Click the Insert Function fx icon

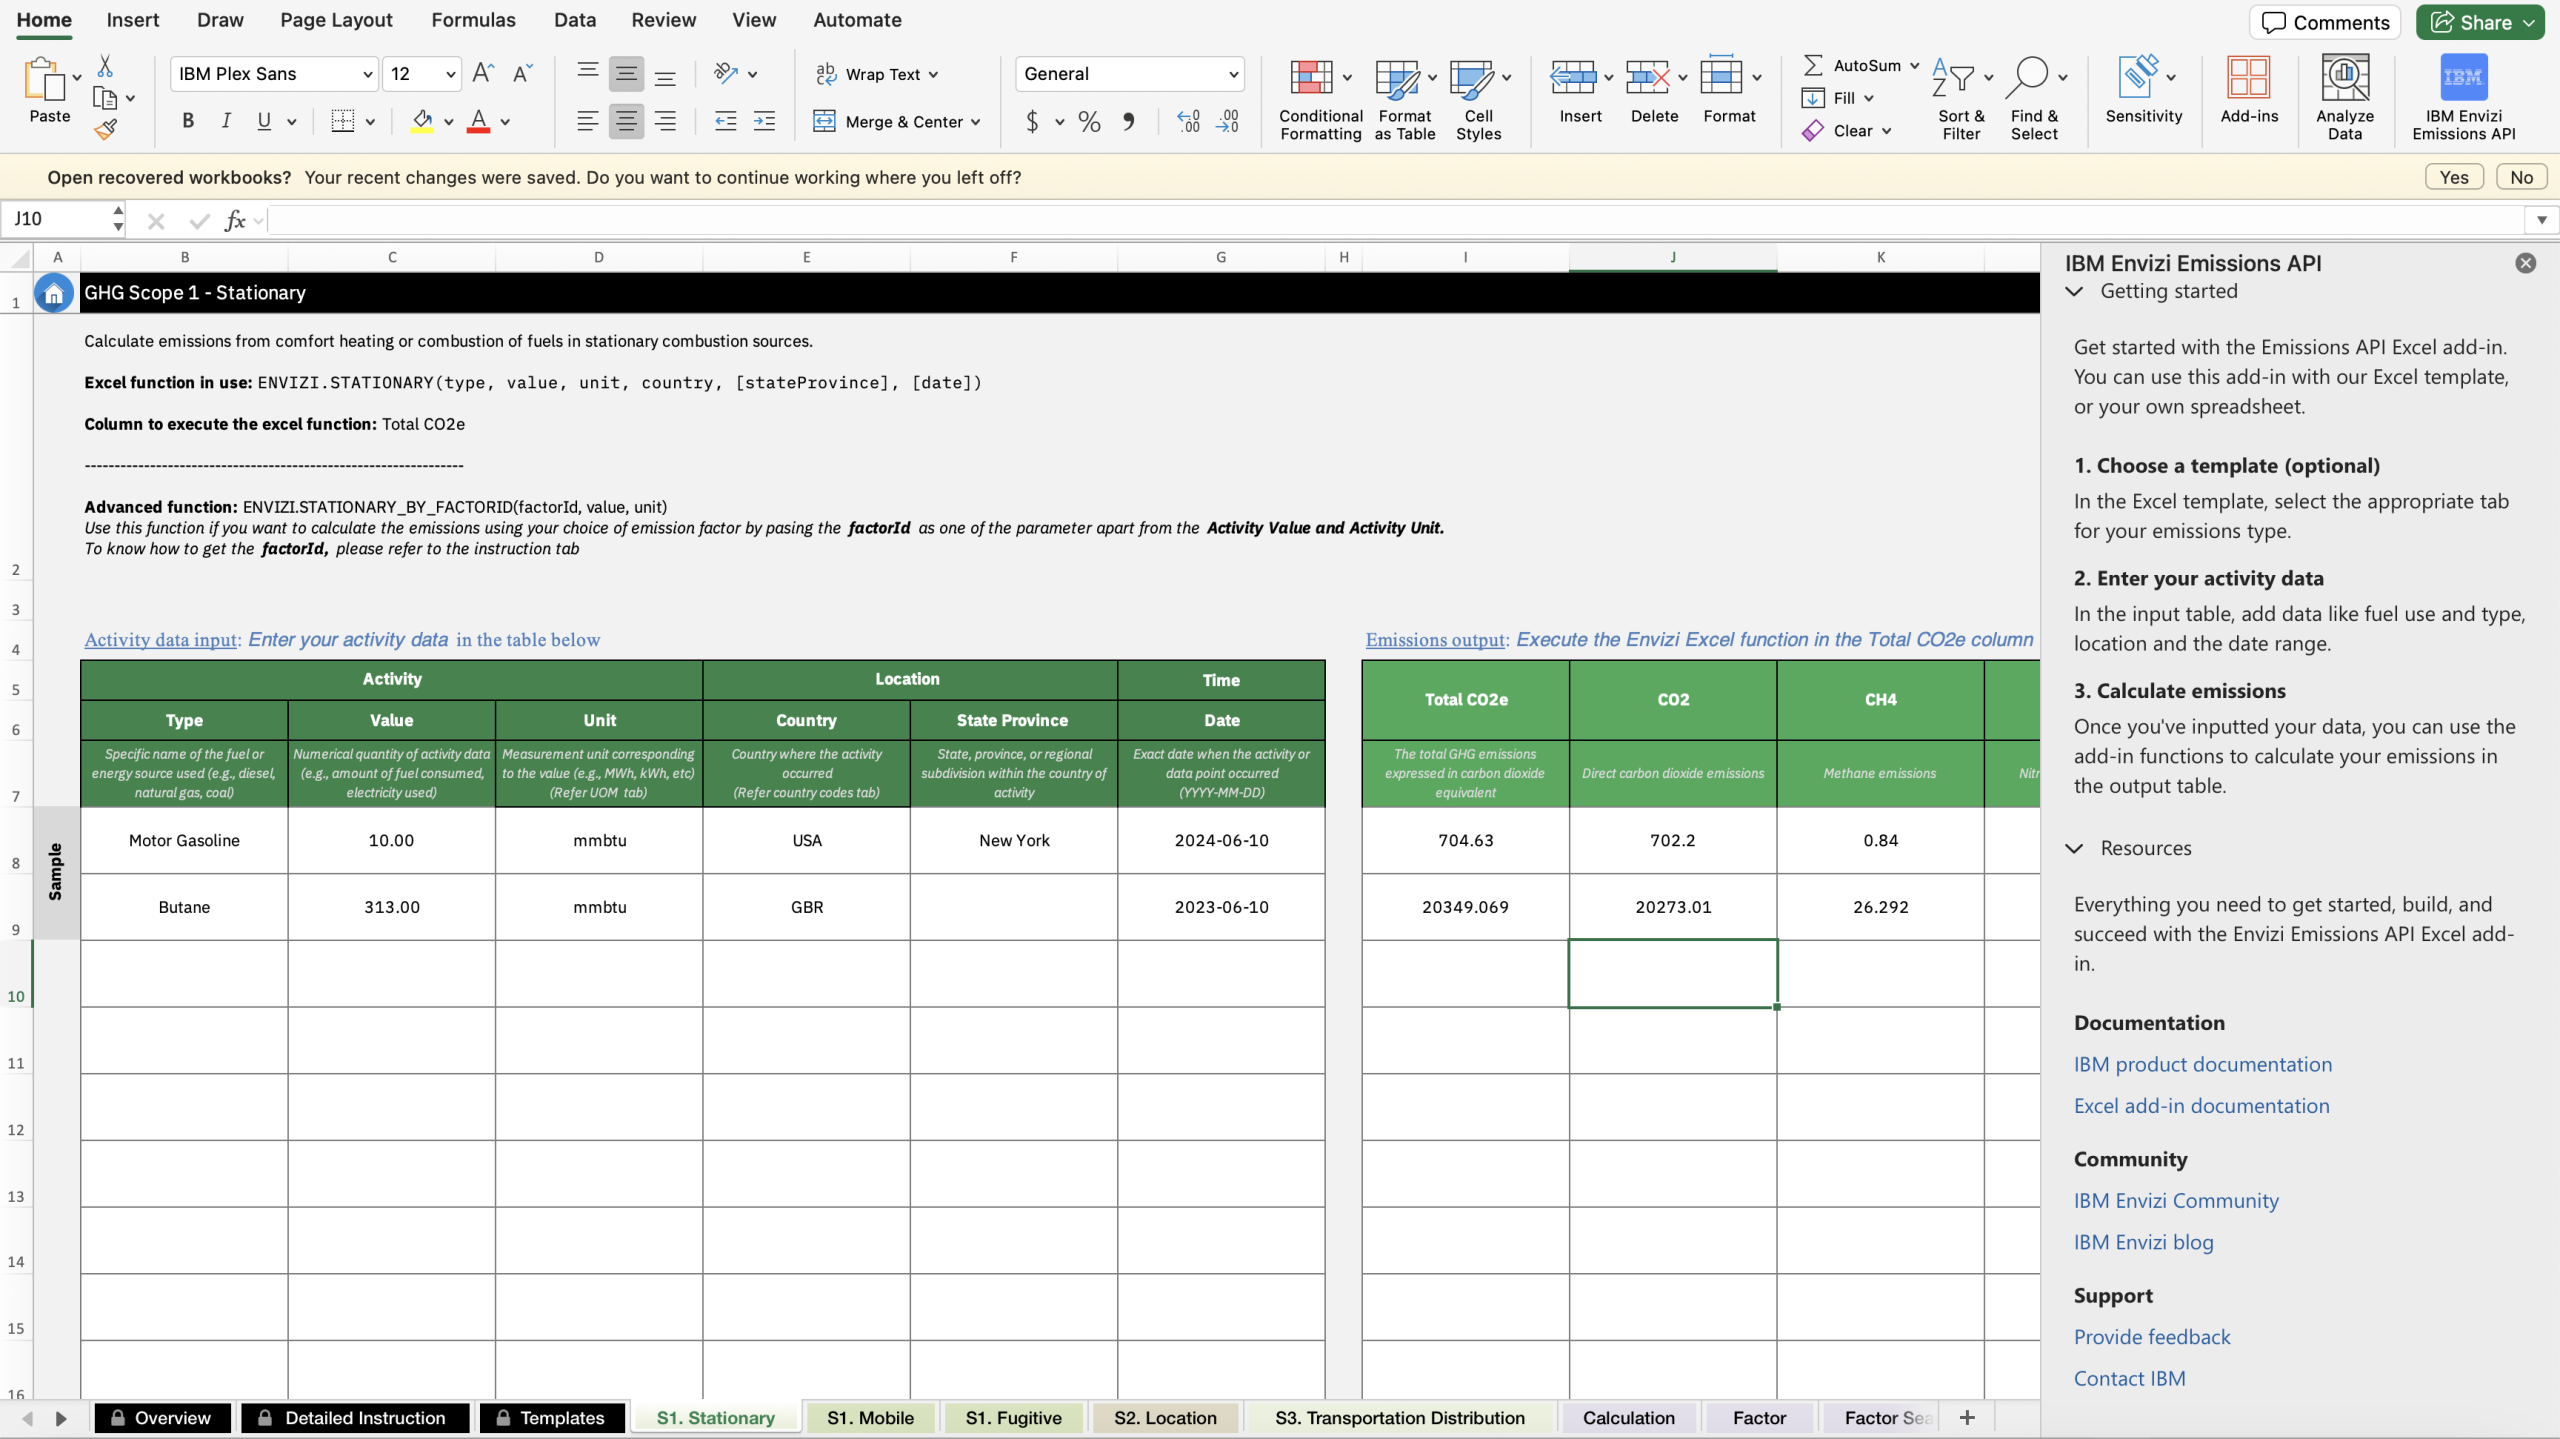coord(235,220)
